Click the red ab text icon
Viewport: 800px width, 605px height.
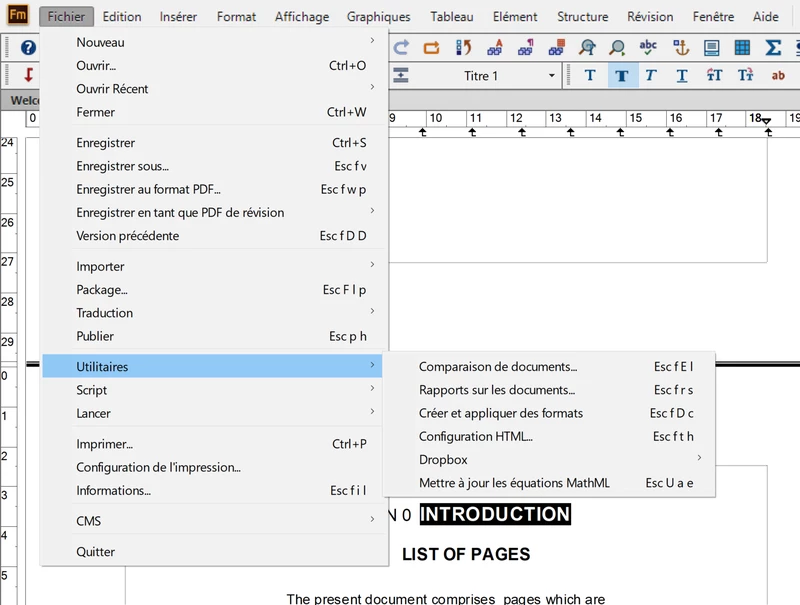[x=778, y=75]
